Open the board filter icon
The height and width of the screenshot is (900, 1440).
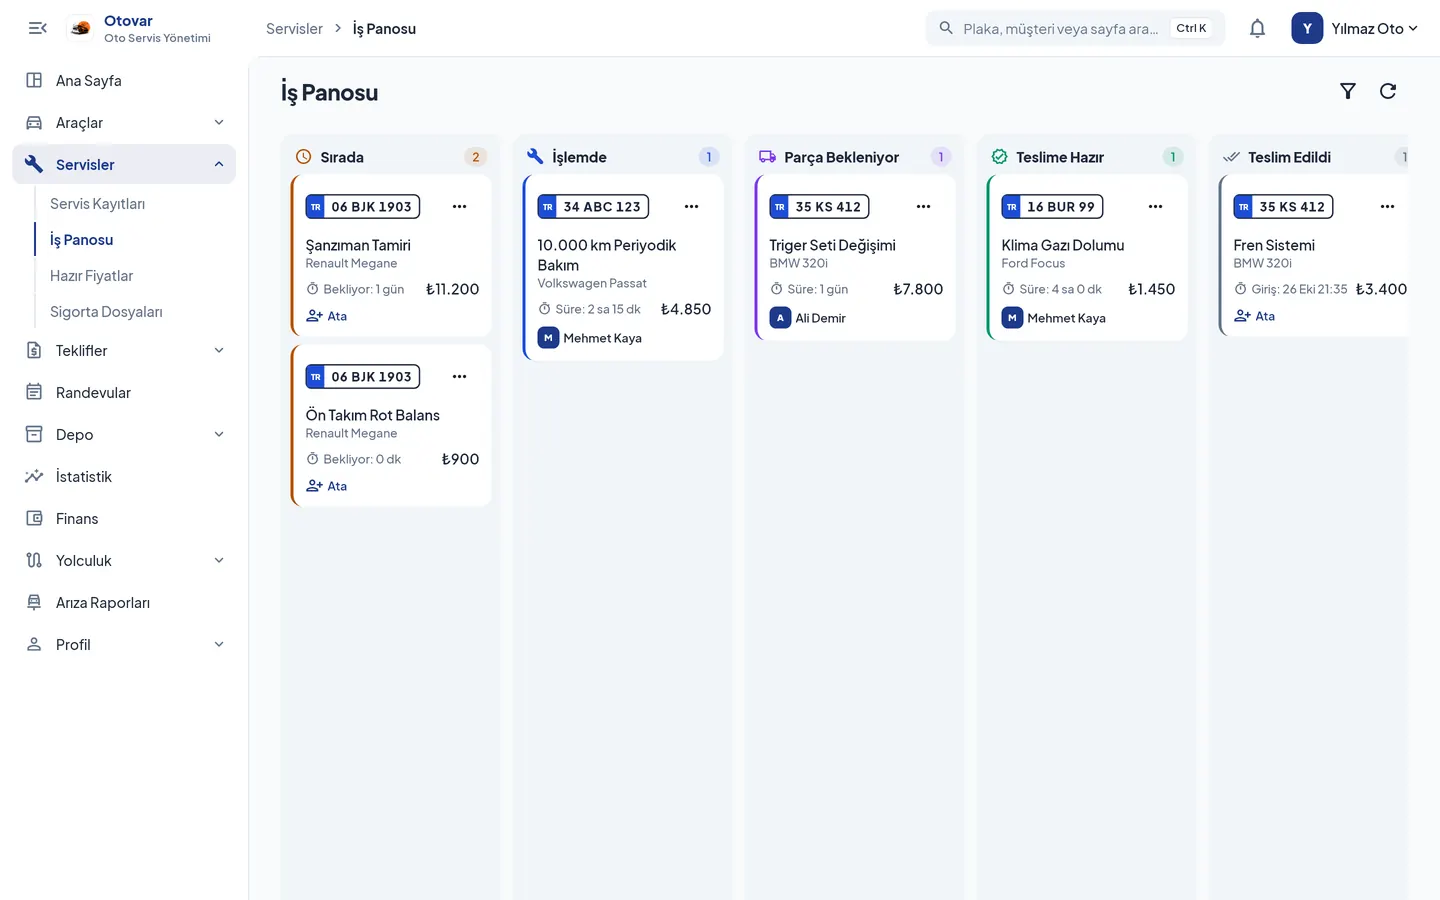pyautogui.click(x=1348, y=91)
